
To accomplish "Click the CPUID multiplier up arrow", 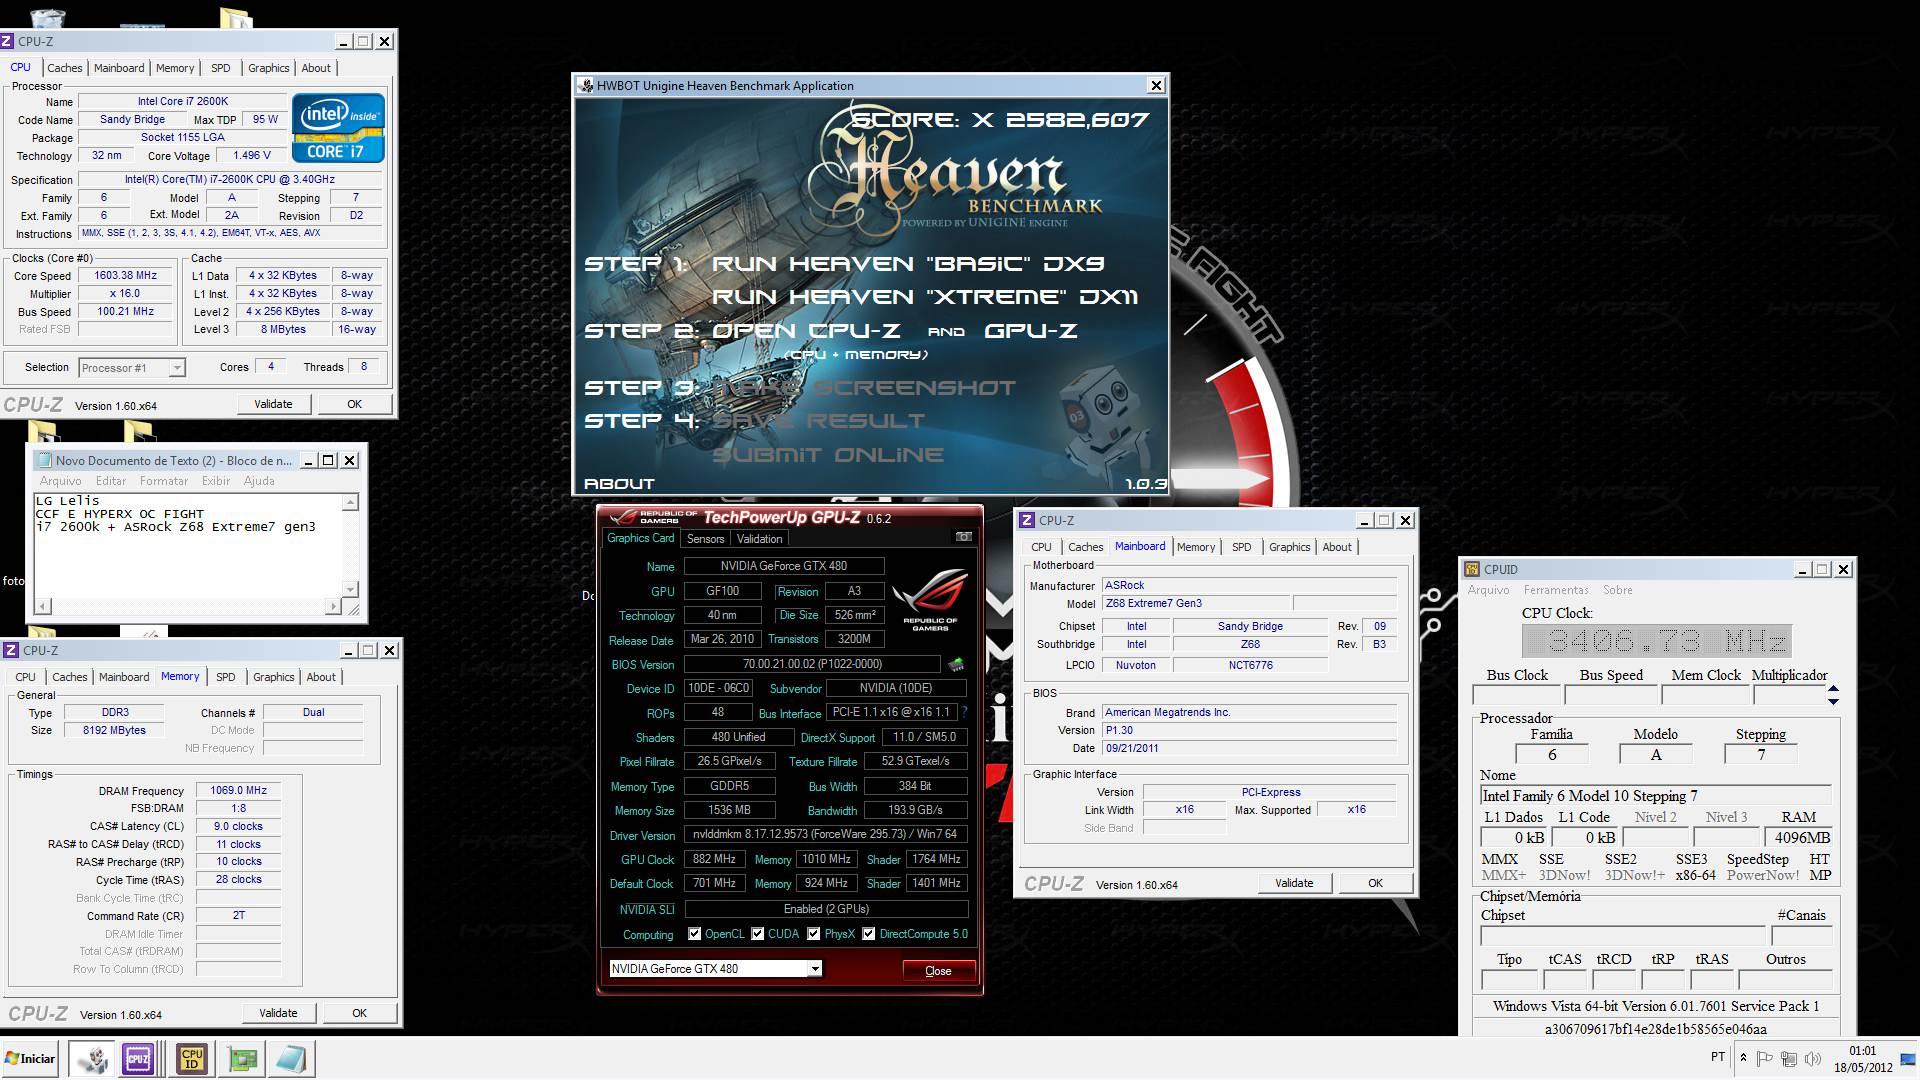I will pyautogui.click(x=1833, y=689).
